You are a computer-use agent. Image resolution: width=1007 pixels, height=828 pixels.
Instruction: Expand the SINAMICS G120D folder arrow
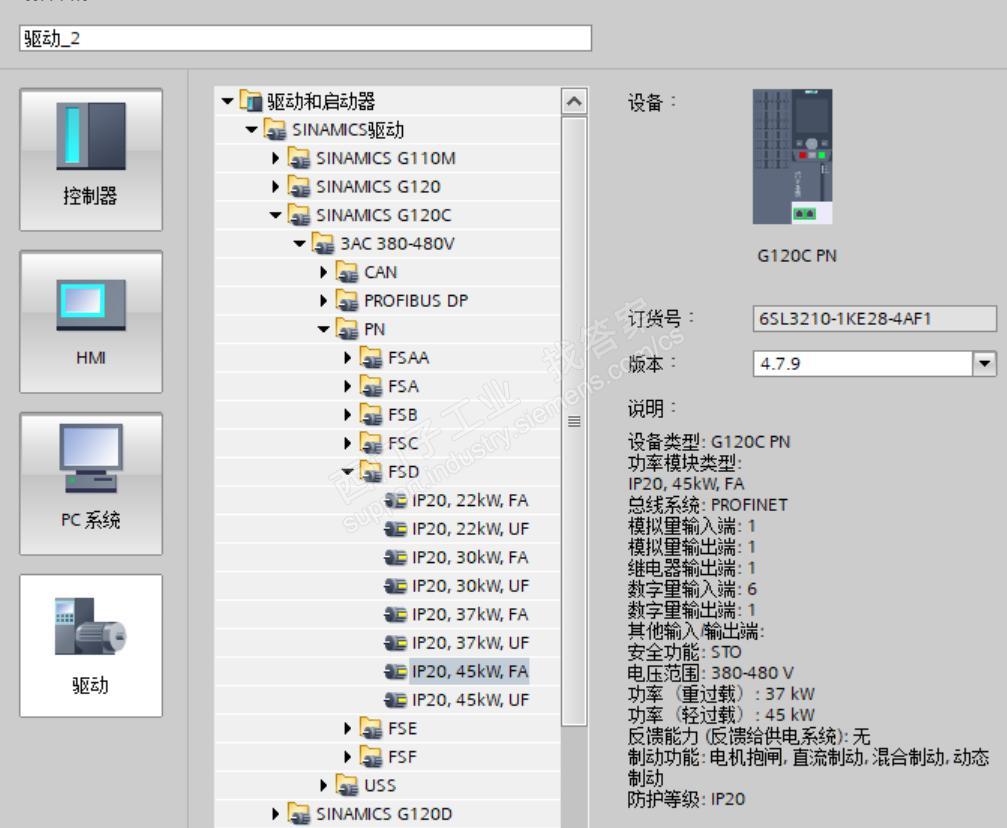tap(276, 814)
